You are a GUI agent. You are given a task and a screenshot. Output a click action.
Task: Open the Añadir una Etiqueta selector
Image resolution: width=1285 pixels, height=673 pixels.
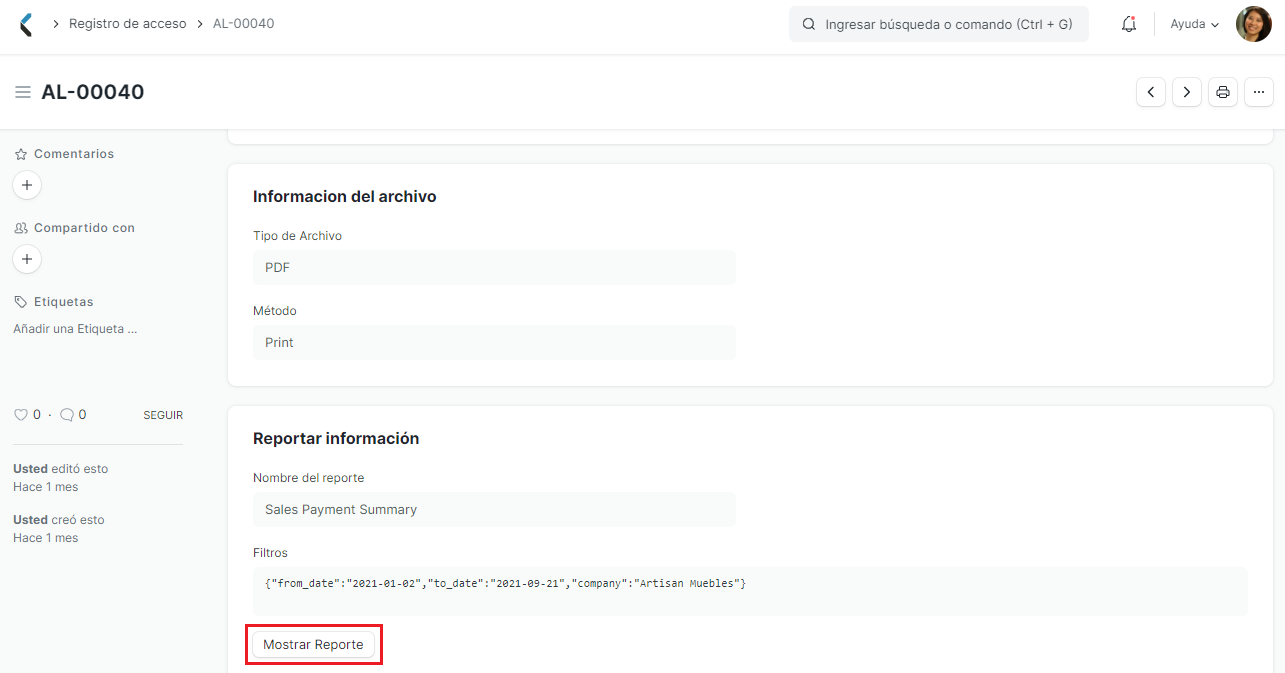click(75, 328)
